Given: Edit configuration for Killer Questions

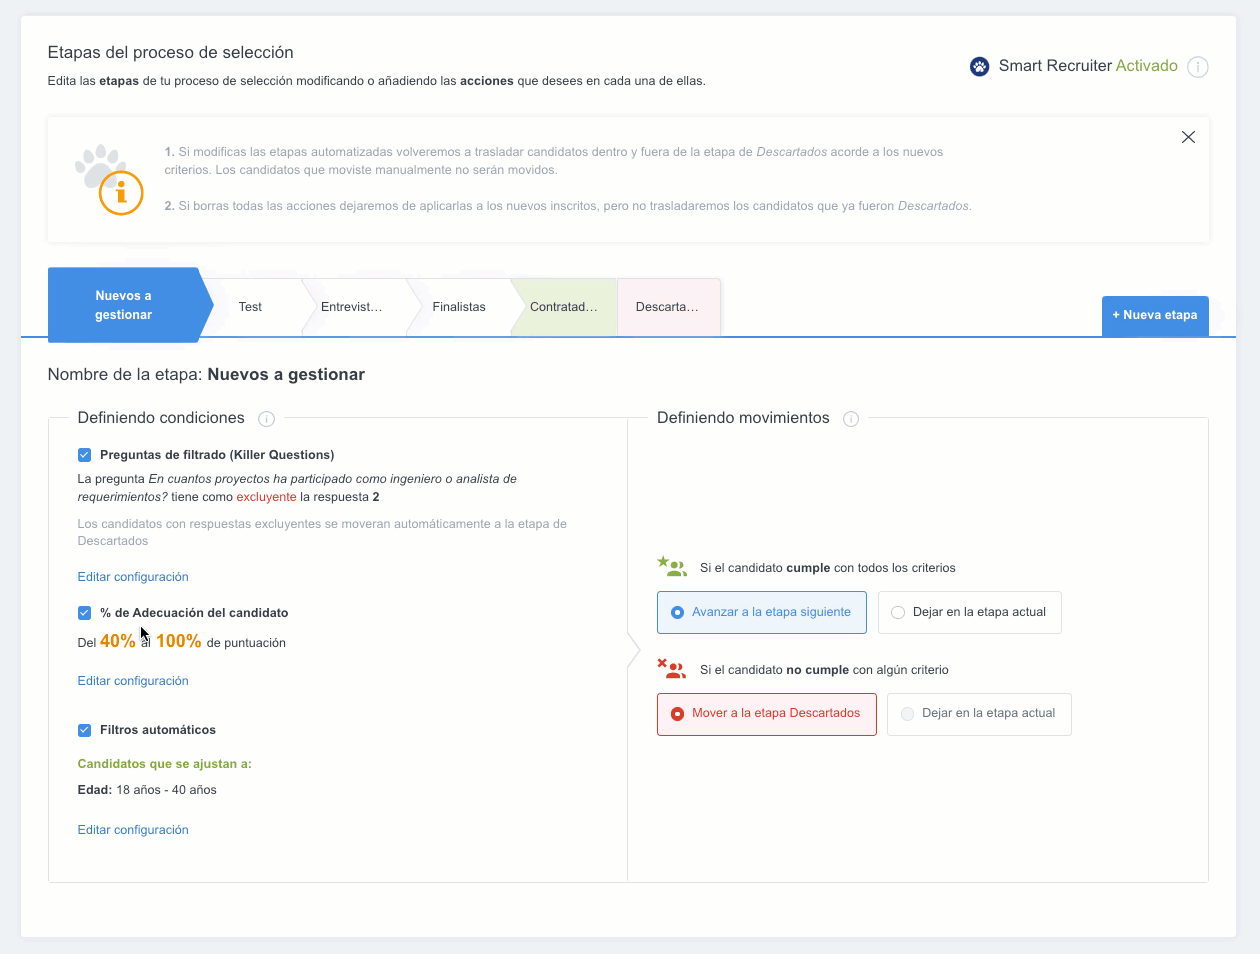Looking at the screenshot, I should pyautogui.click(x=133, y=577).
